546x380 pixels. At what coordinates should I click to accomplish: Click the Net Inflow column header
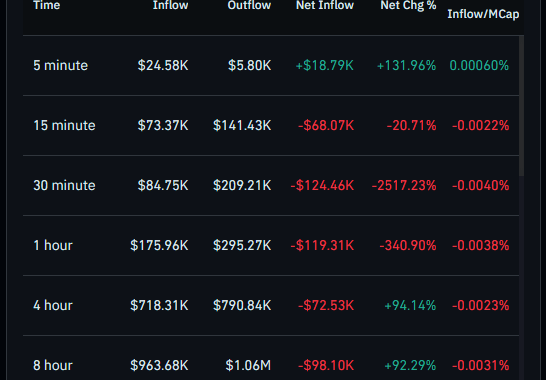(x=325, y=5)
